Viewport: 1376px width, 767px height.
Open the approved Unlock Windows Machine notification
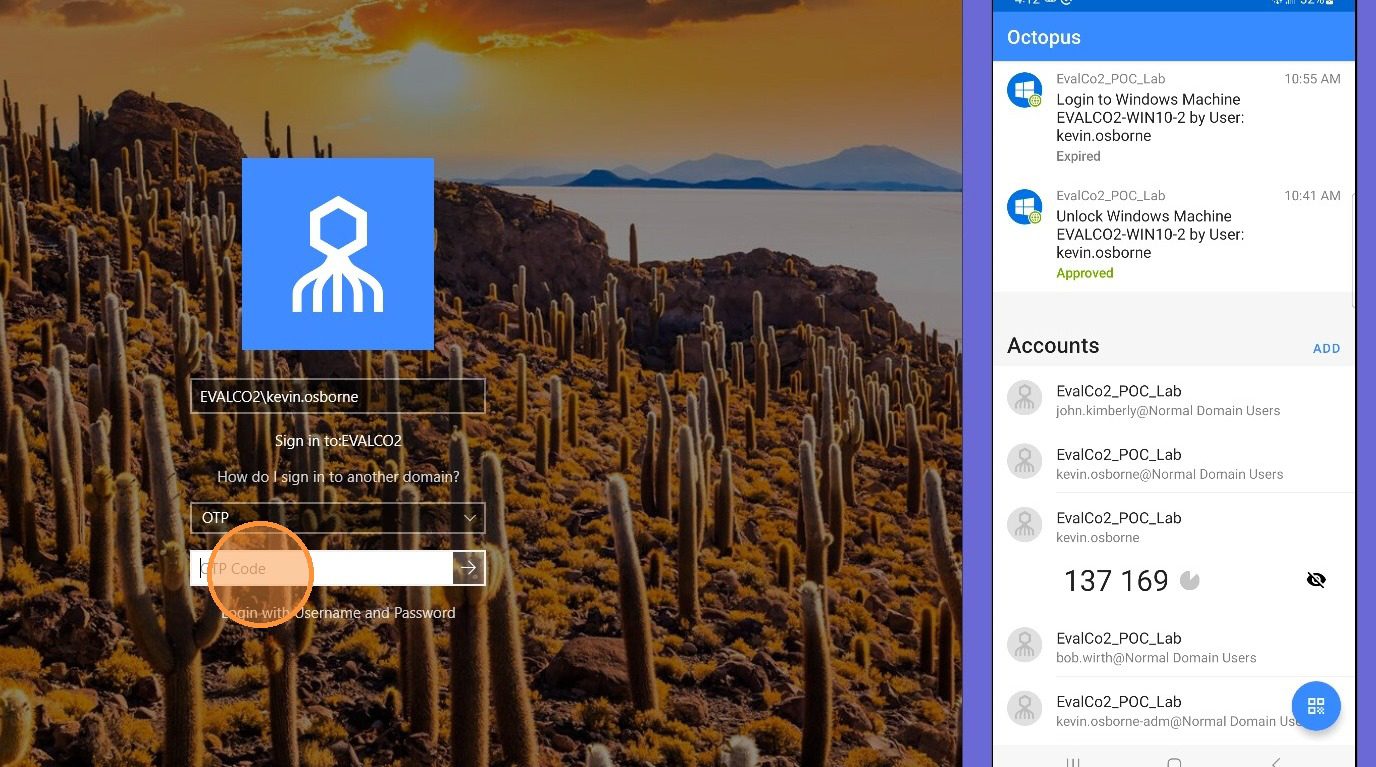1174,234
